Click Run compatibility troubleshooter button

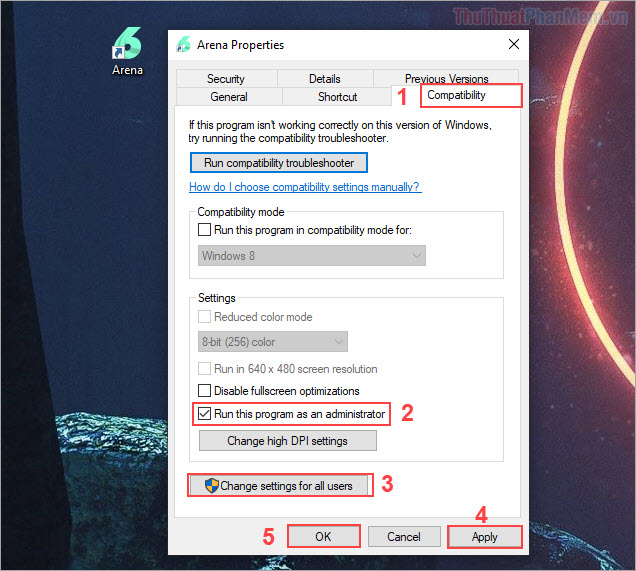tap(278, 163)
